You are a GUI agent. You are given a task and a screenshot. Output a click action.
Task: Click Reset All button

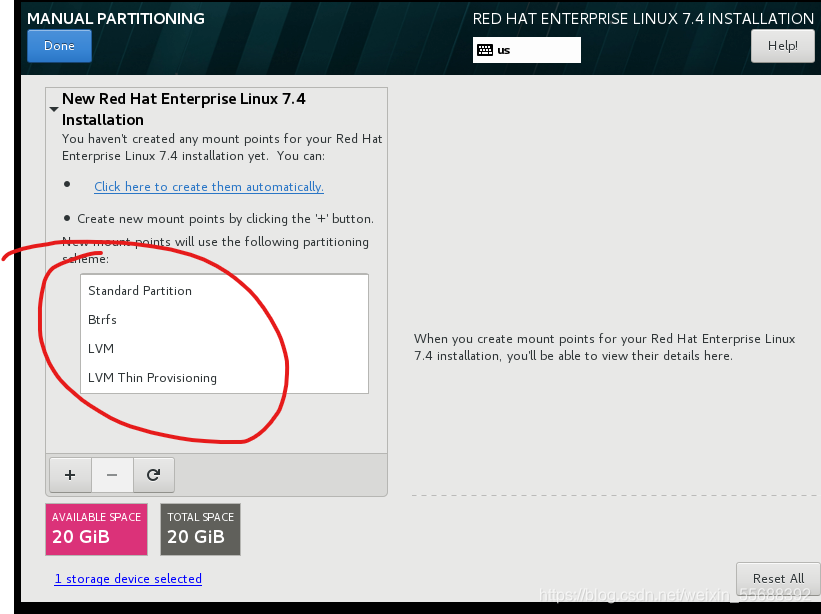[x=778, y=578]
